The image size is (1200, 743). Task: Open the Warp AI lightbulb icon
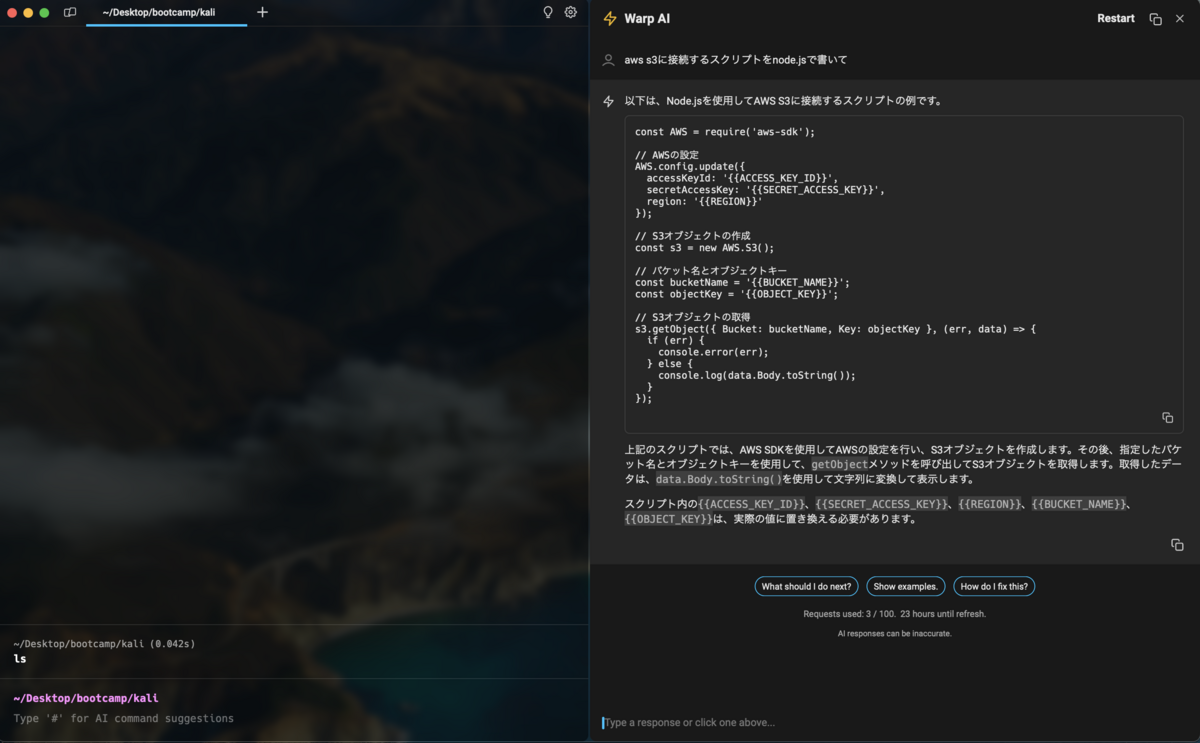548,12
